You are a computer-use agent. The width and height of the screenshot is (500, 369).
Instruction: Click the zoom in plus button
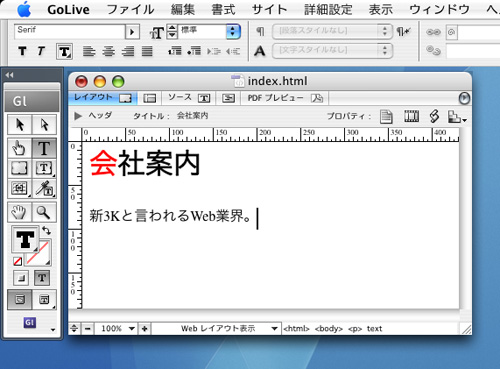click(145, 329)
